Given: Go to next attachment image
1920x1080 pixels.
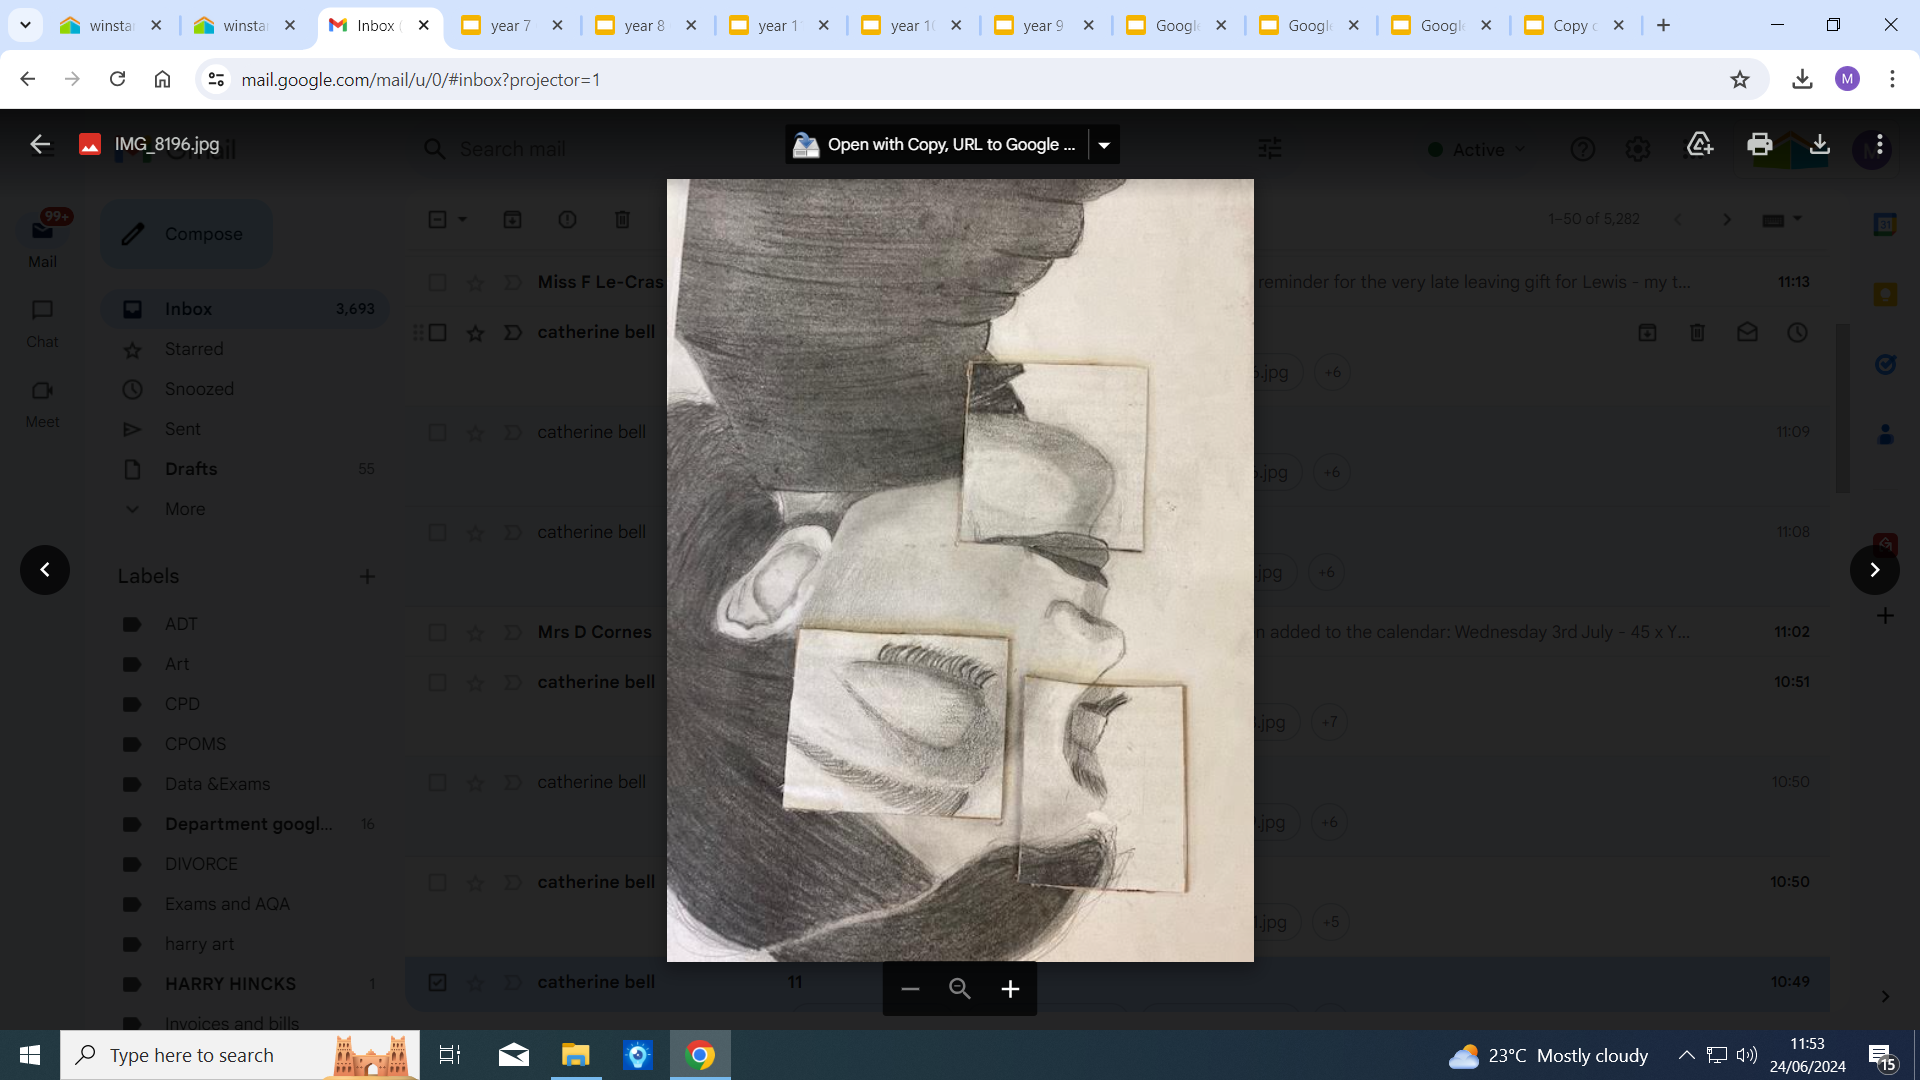Looking at the screenshot, I should [x=1875, y=570].
